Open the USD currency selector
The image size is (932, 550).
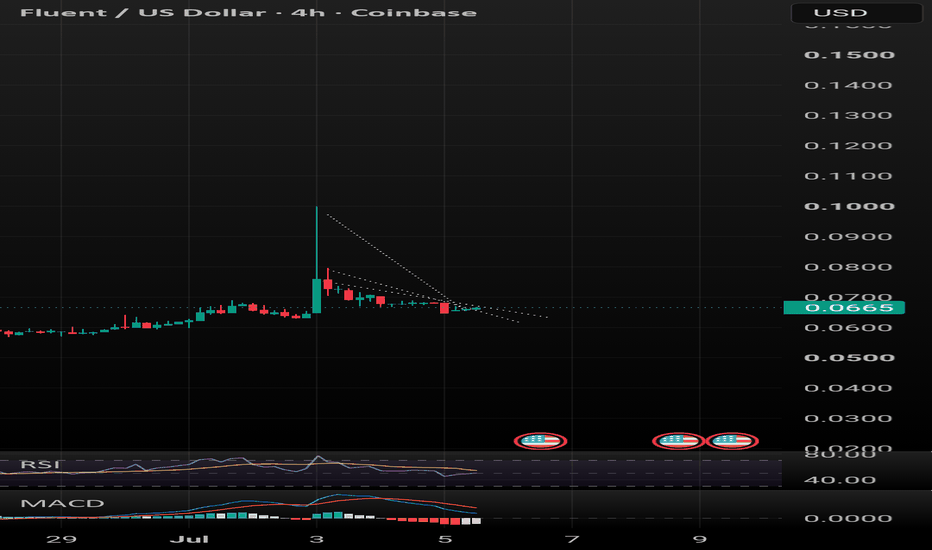(857, 12)
